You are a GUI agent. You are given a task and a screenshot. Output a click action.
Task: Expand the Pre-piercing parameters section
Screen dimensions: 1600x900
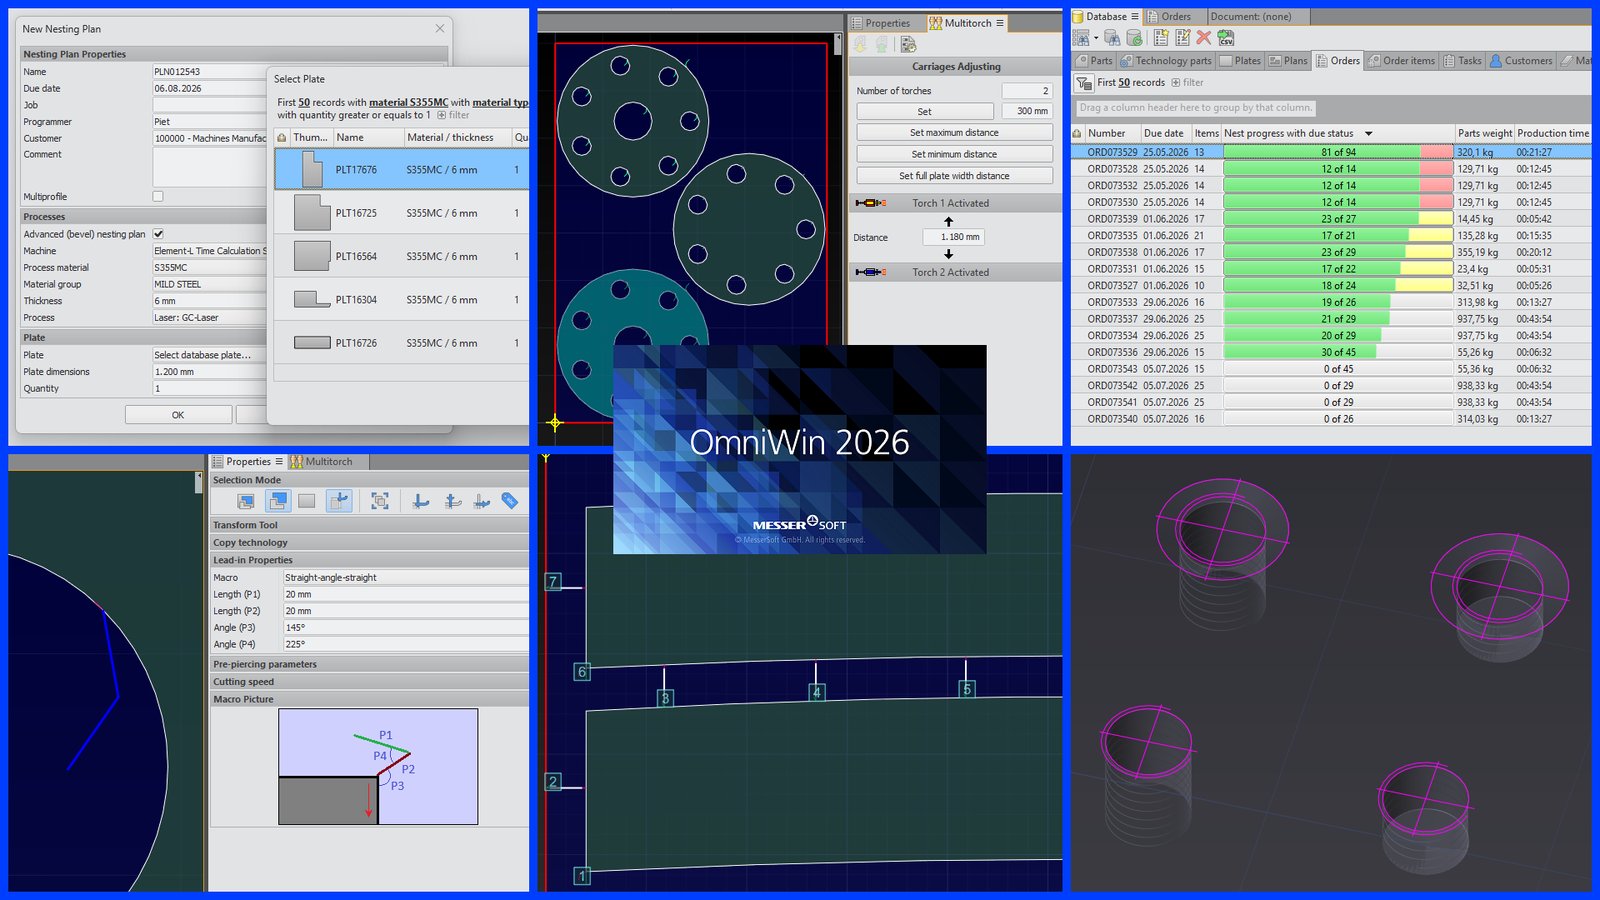point(369,664)
